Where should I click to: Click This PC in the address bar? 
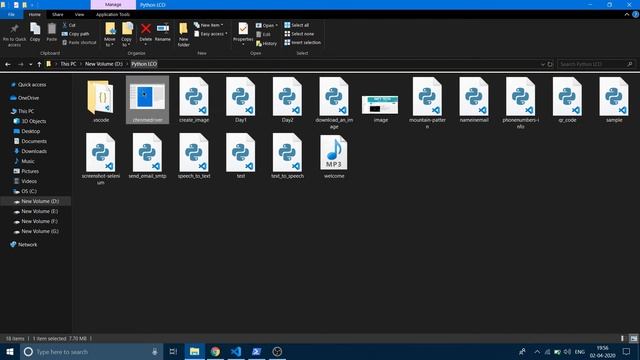(x=68, y=64)
